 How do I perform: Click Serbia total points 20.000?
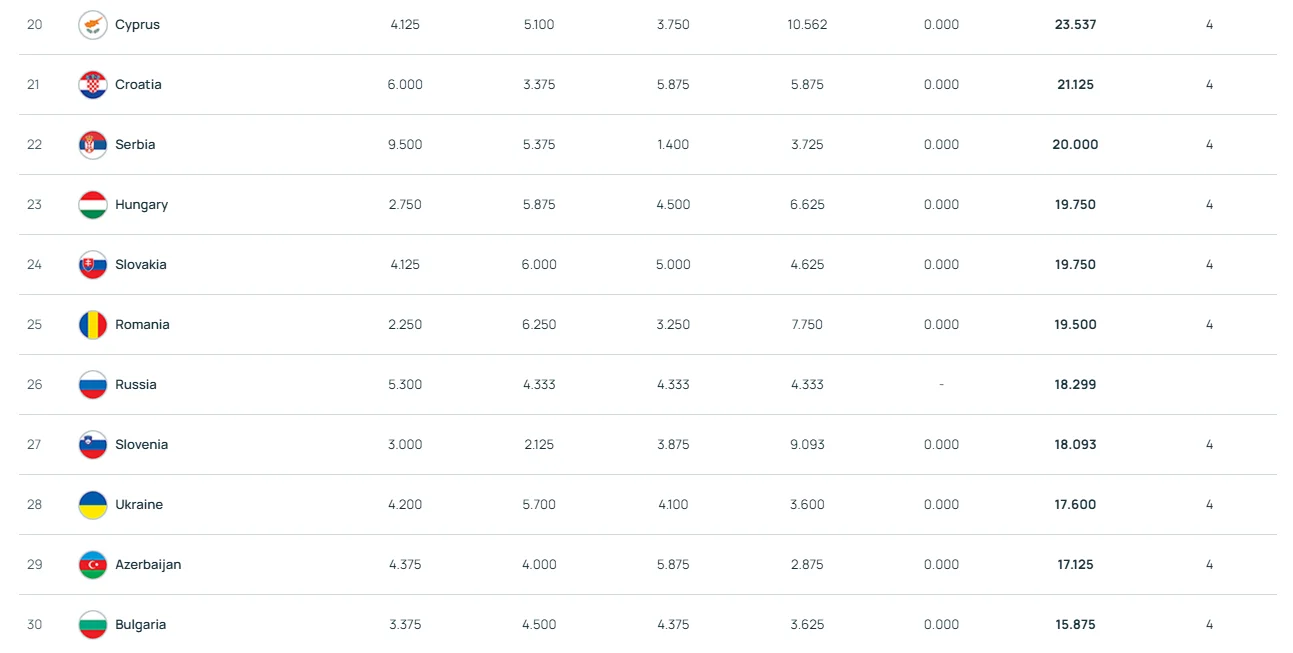click(1075, 145)
